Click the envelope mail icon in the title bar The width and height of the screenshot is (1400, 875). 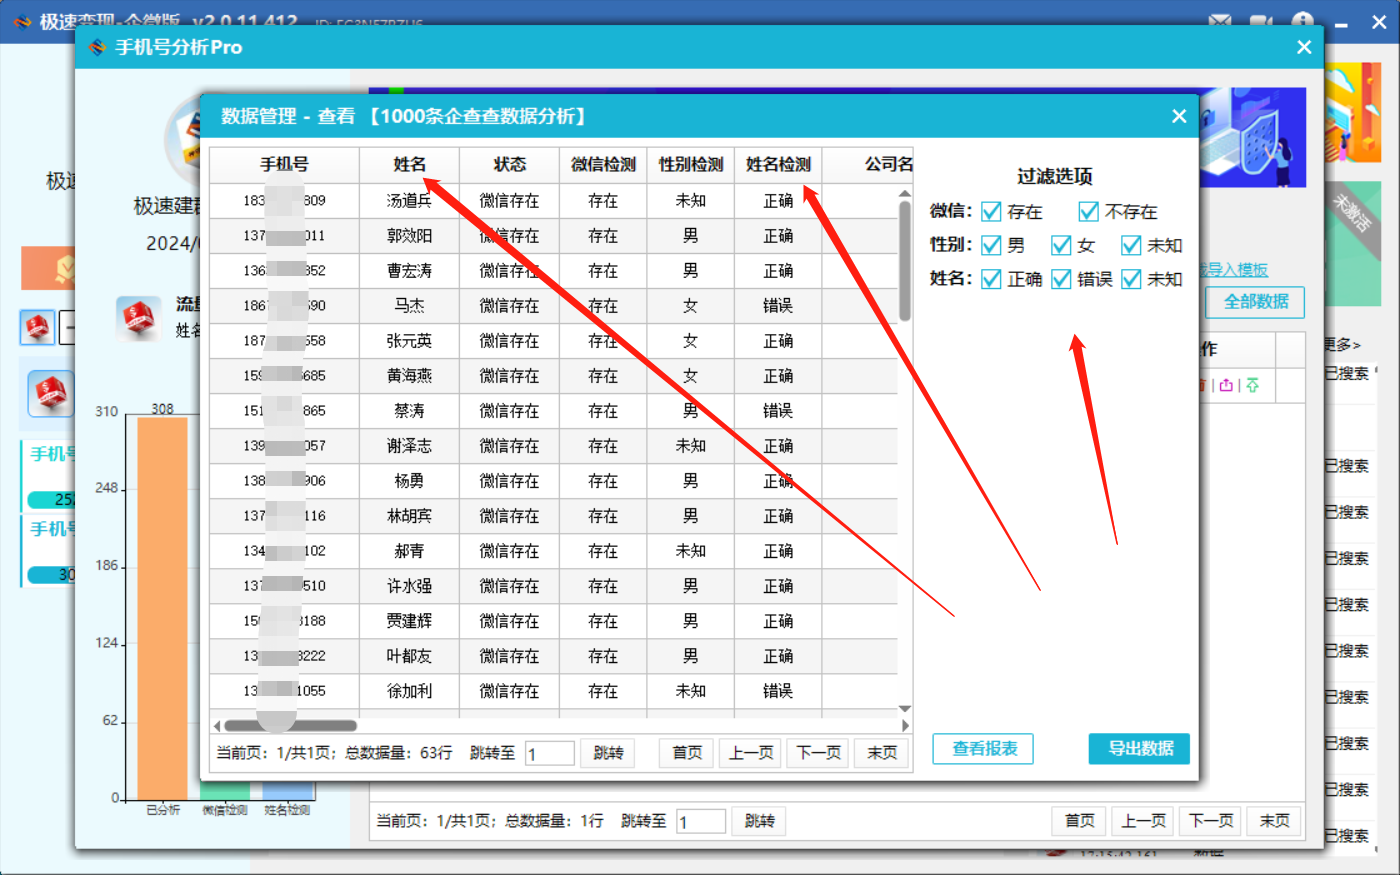point(1221,19)
